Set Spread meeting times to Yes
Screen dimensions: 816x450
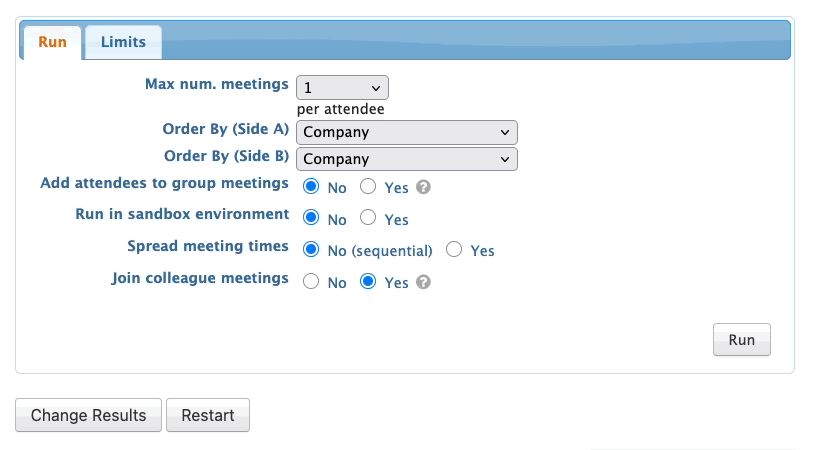point(454,250)
